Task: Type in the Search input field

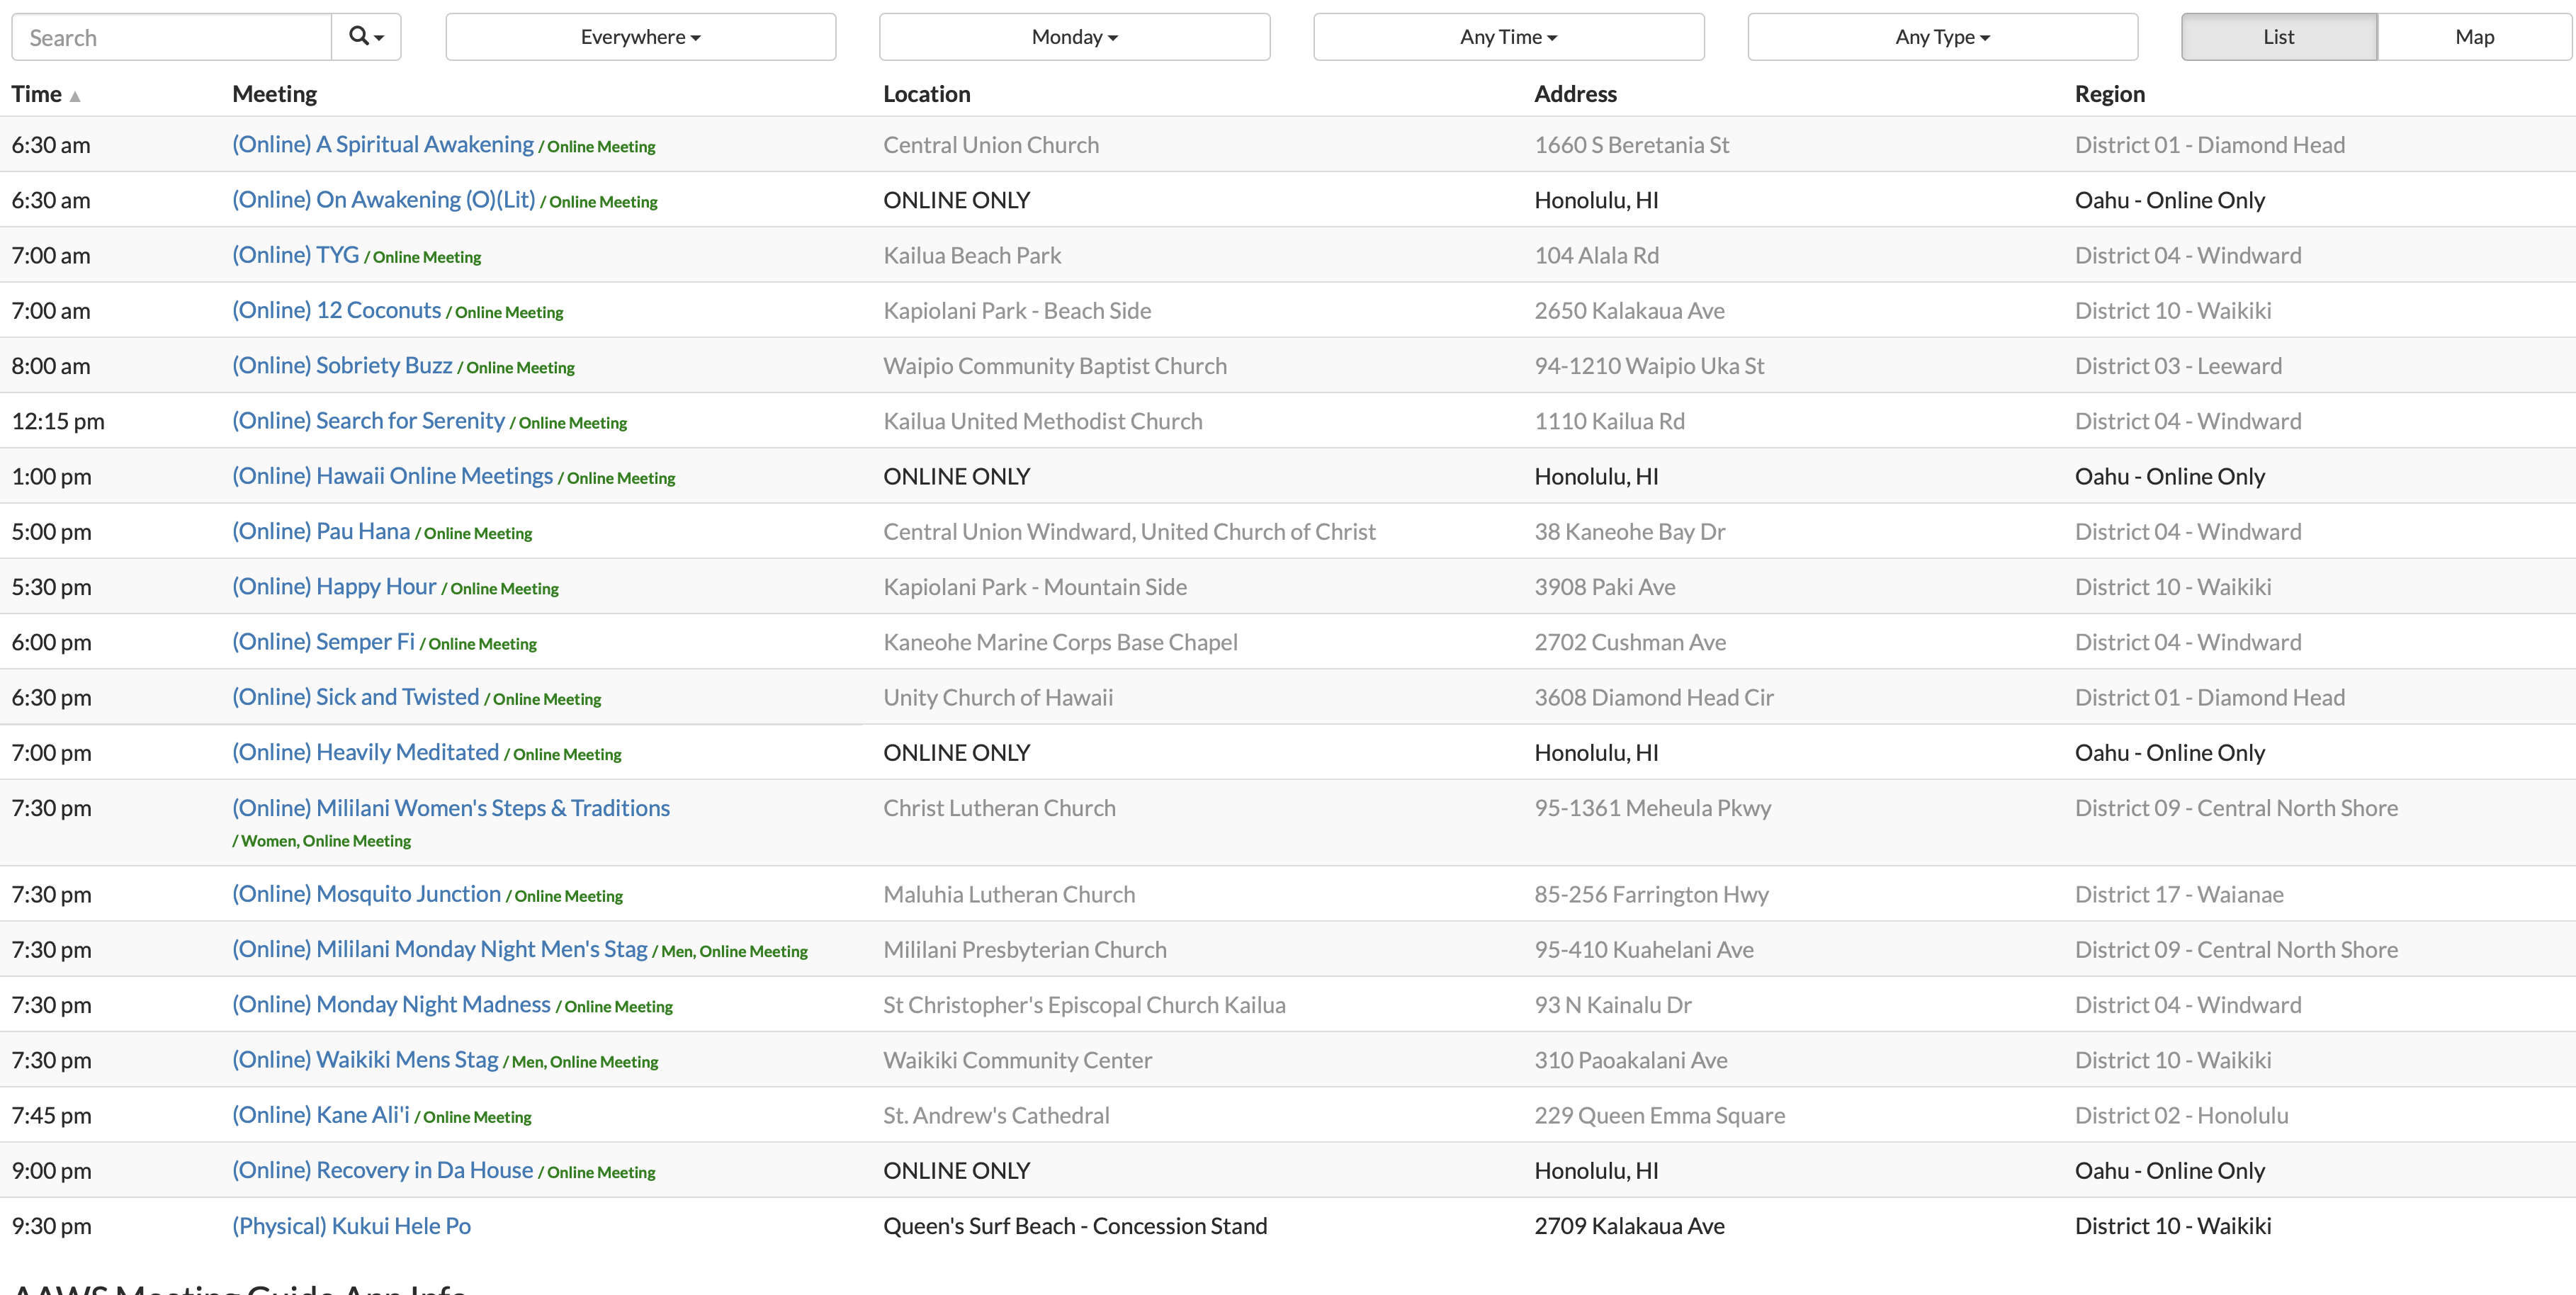Action: pos(172,37)
